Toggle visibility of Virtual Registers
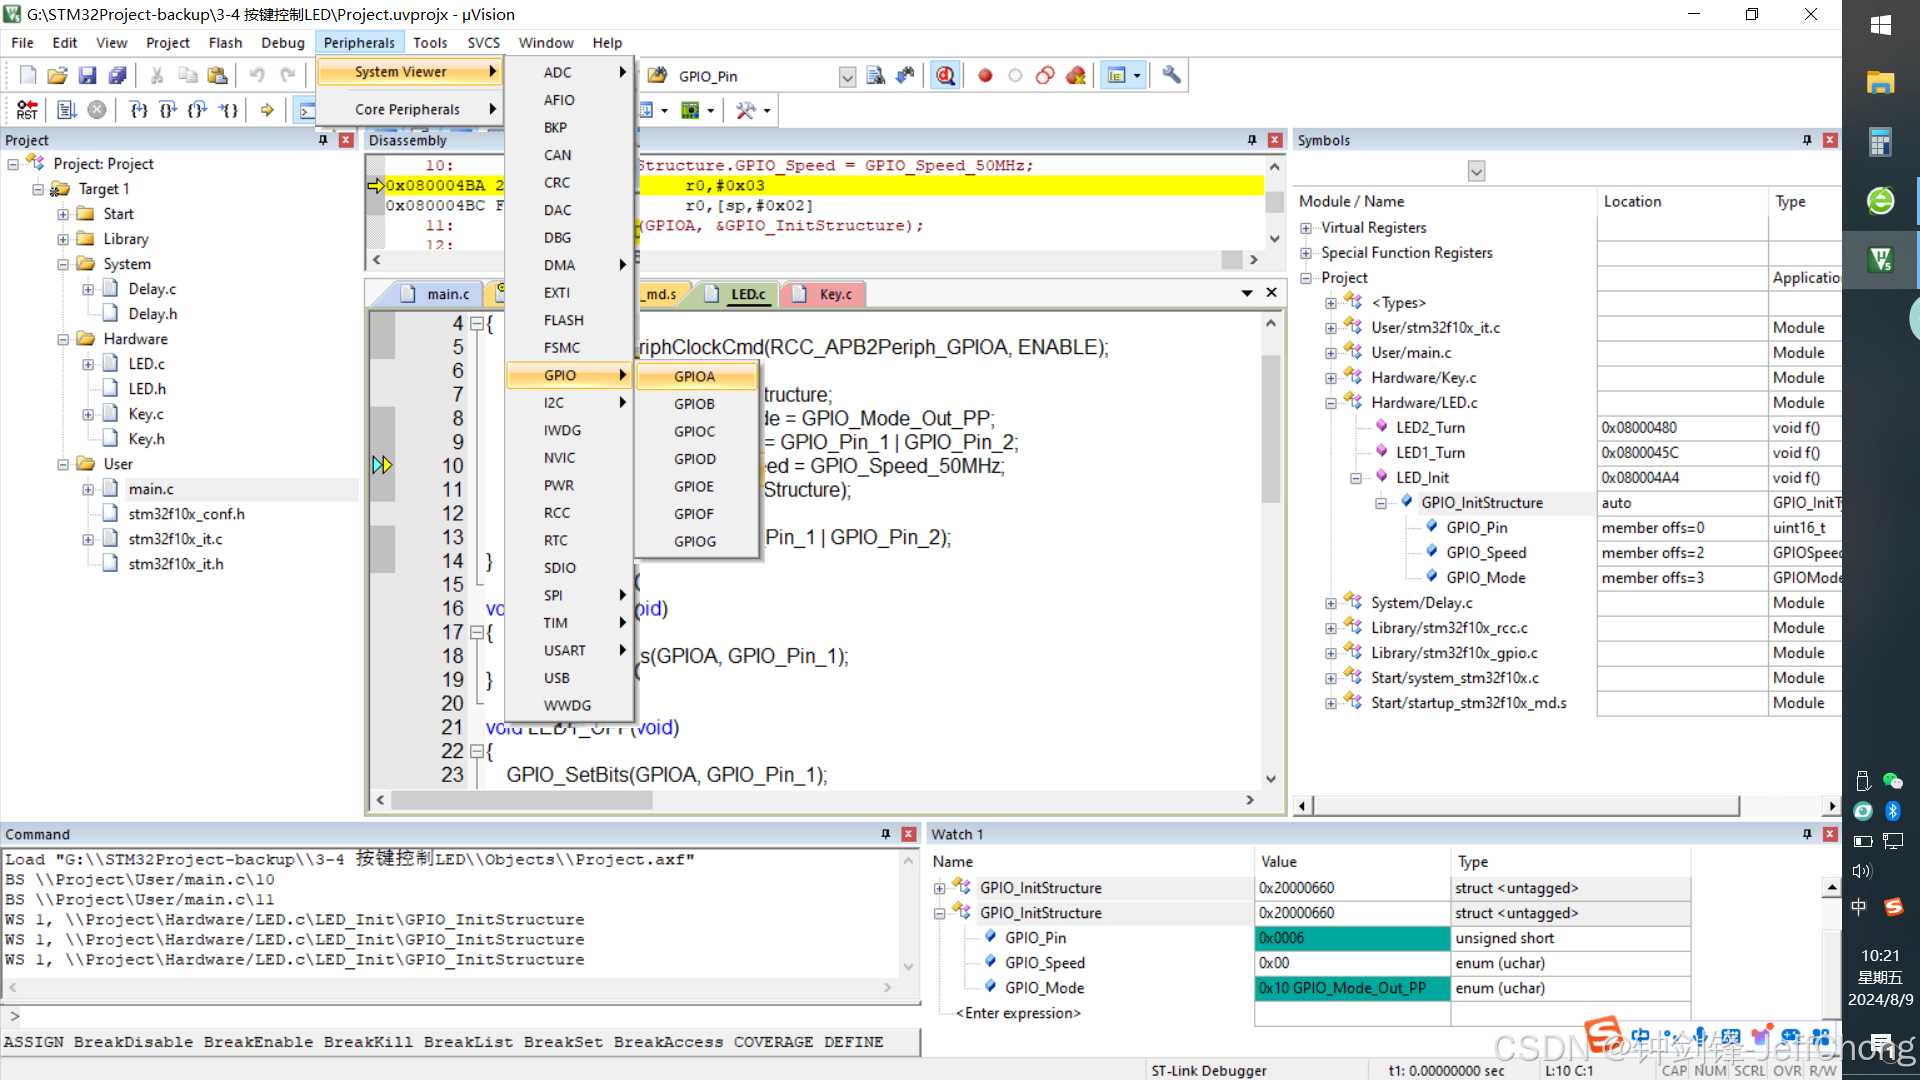The image size is (1920, 1080). [x=1307, y=227]
